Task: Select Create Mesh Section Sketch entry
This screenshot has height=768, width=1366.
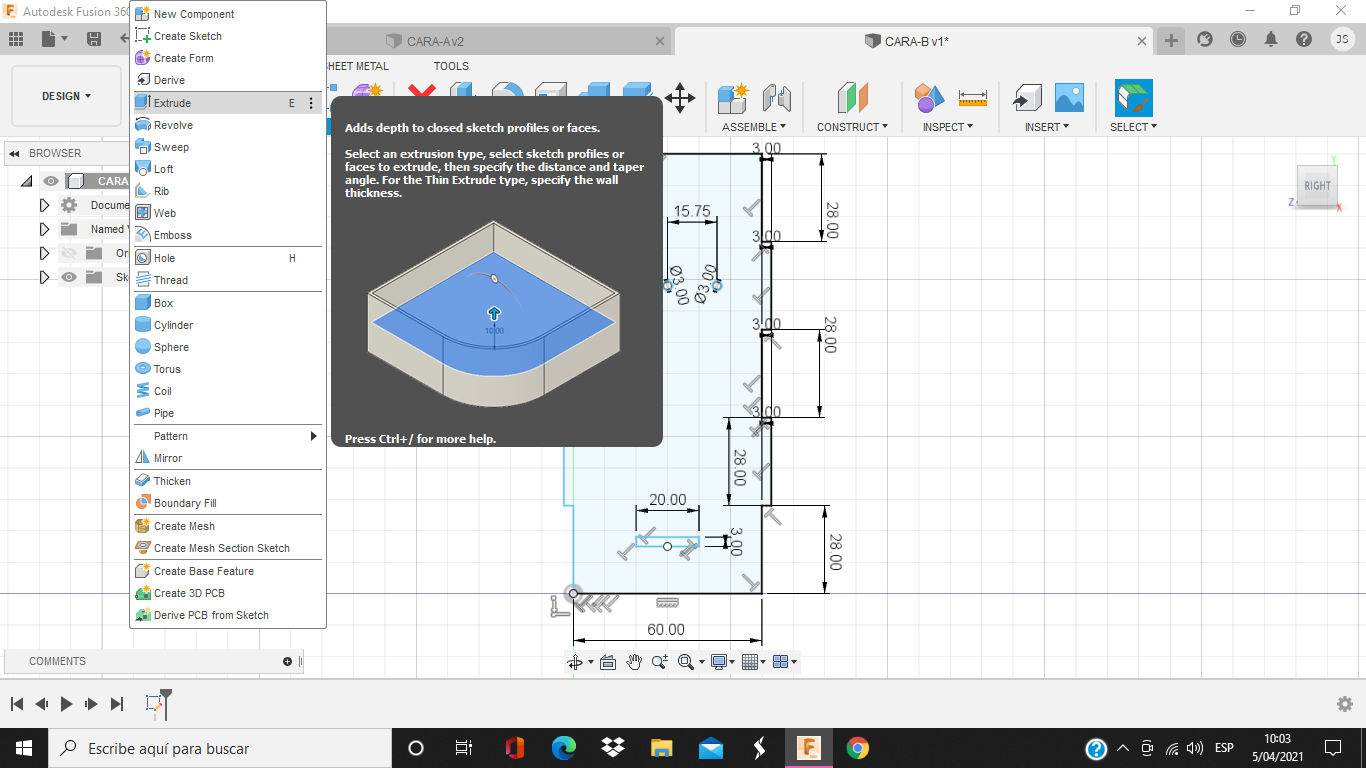Action: point(228,548)
